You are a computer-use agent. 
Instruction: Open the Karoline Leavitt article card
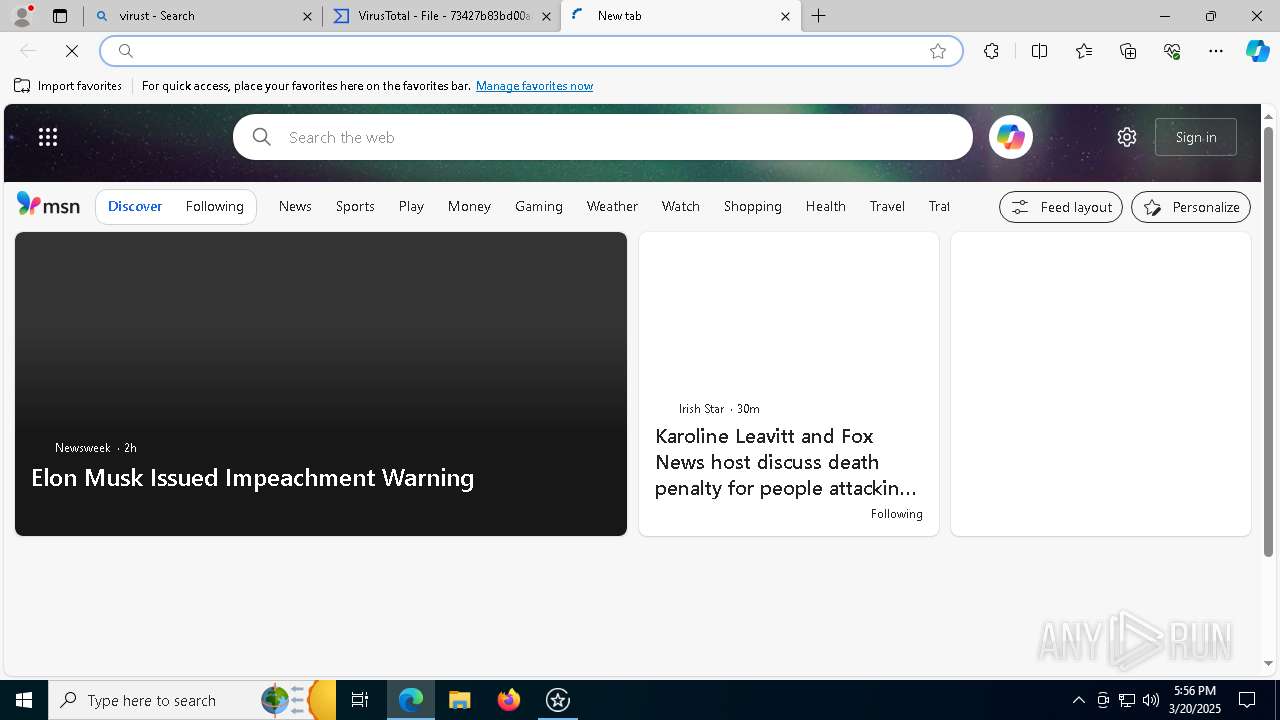pyautogui.click(x=789, y=384)
